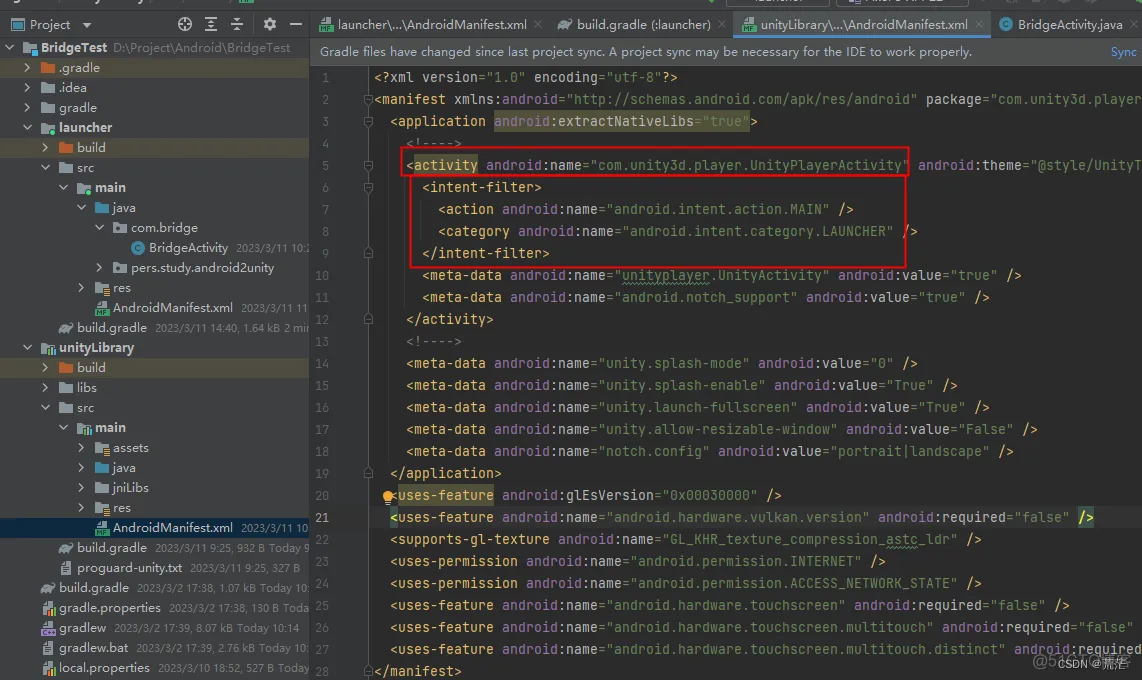This screenshot has width=1142, height=680.
Task: Click the lightbulb intention icon on line 20
Action: click(x=387, y=497)
